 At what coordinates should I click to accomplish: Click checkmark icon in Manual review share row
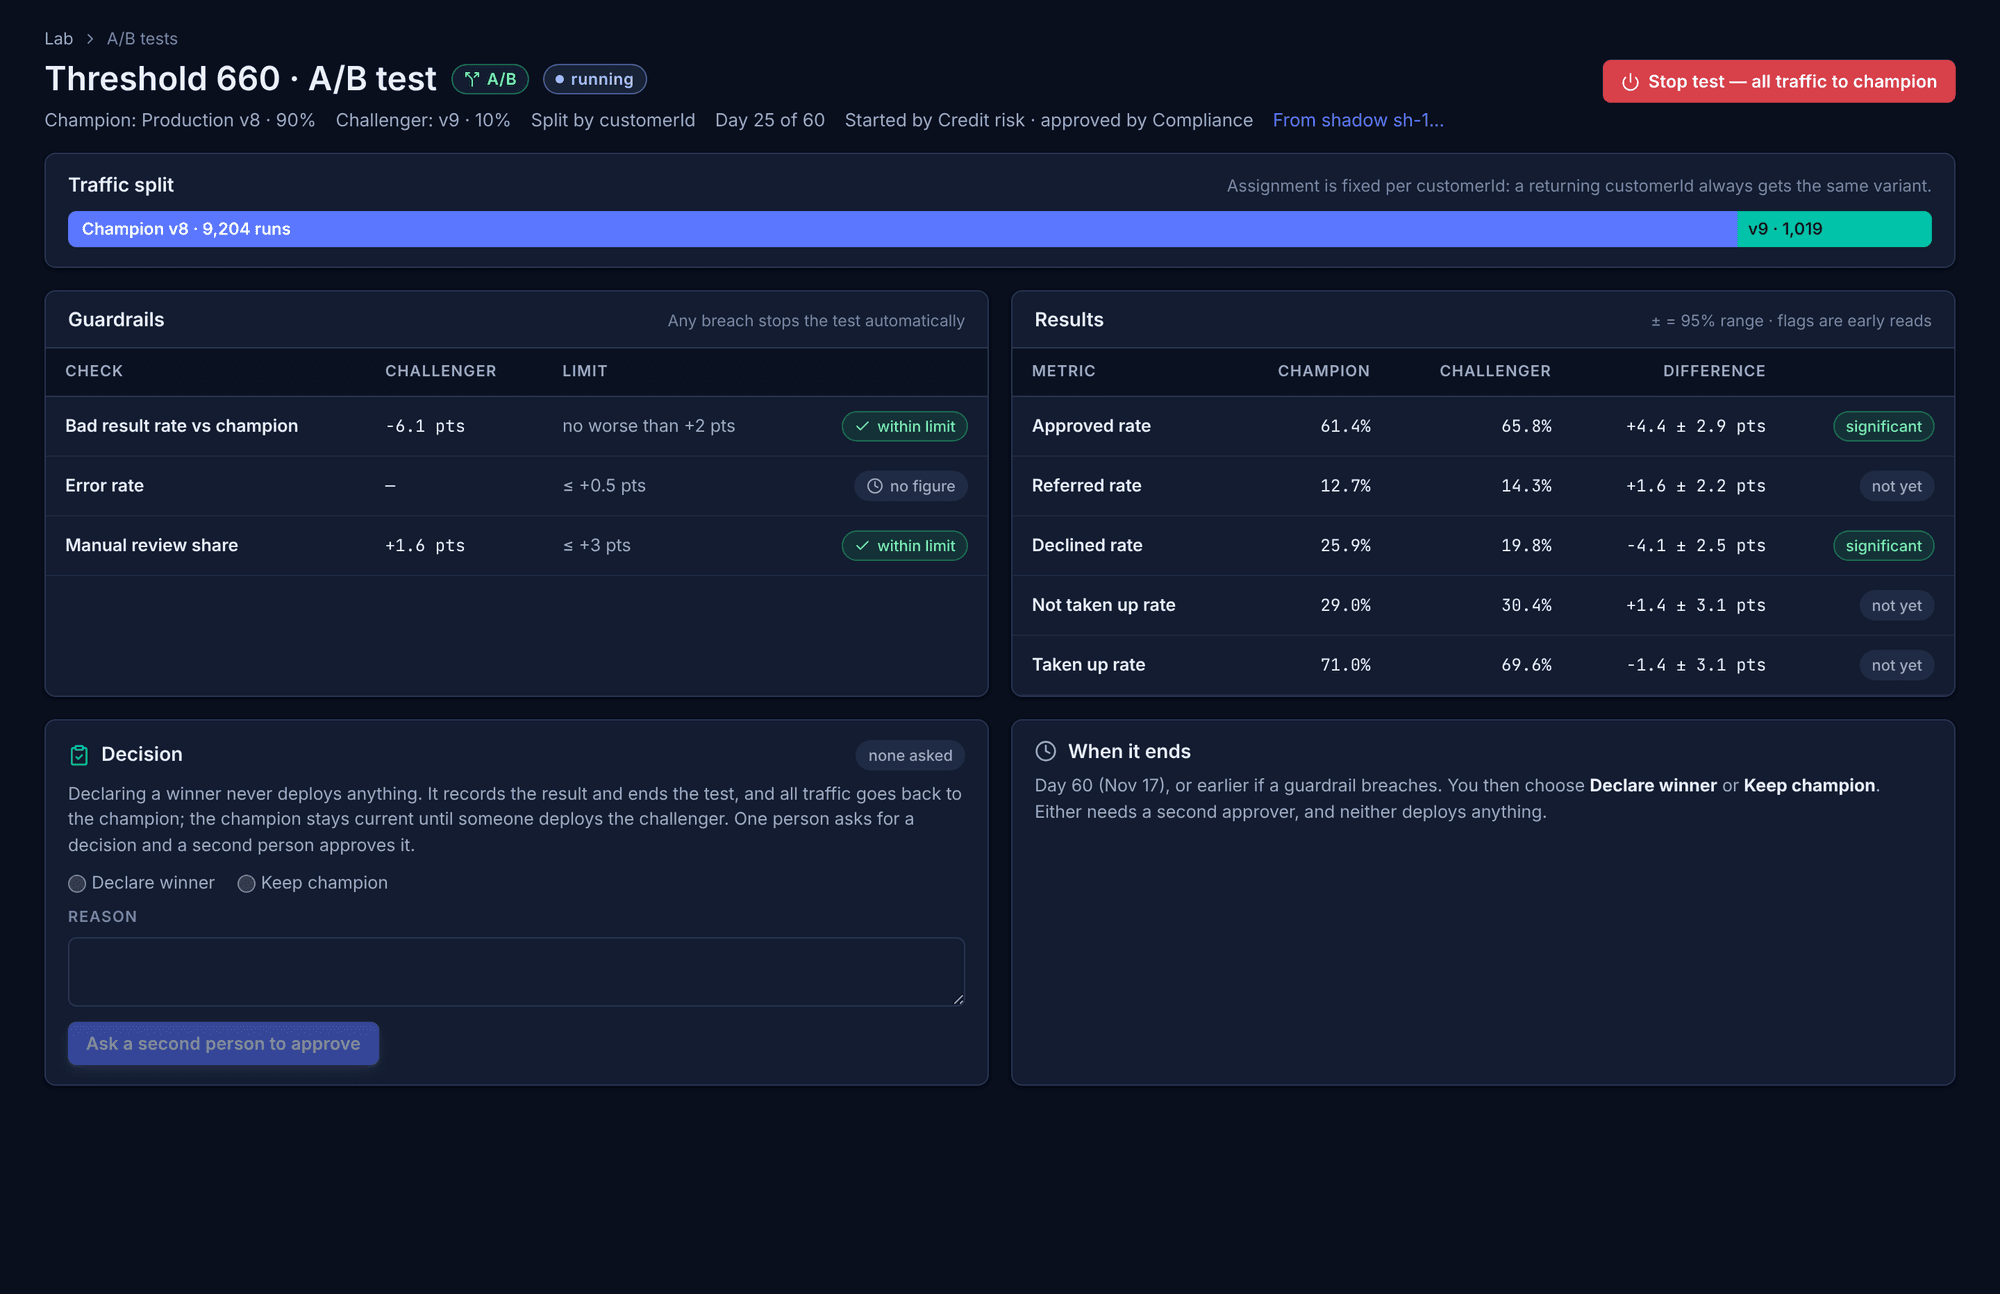tap(862, 546)
